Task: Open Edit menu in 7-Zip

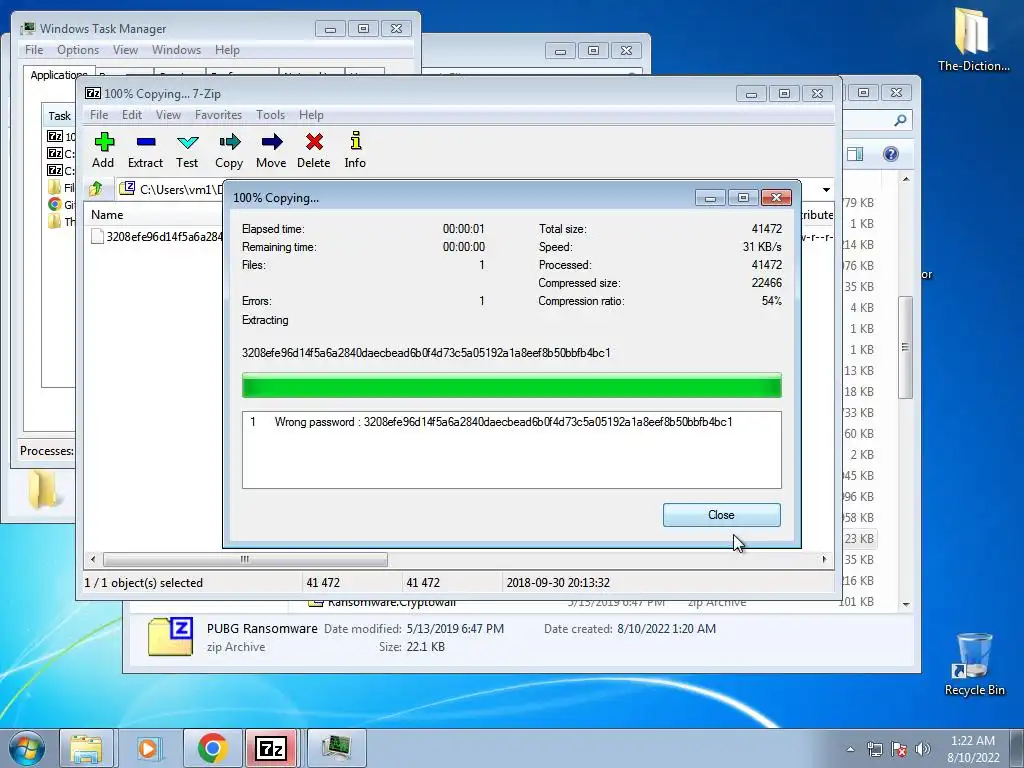Action: click(132, 115)
